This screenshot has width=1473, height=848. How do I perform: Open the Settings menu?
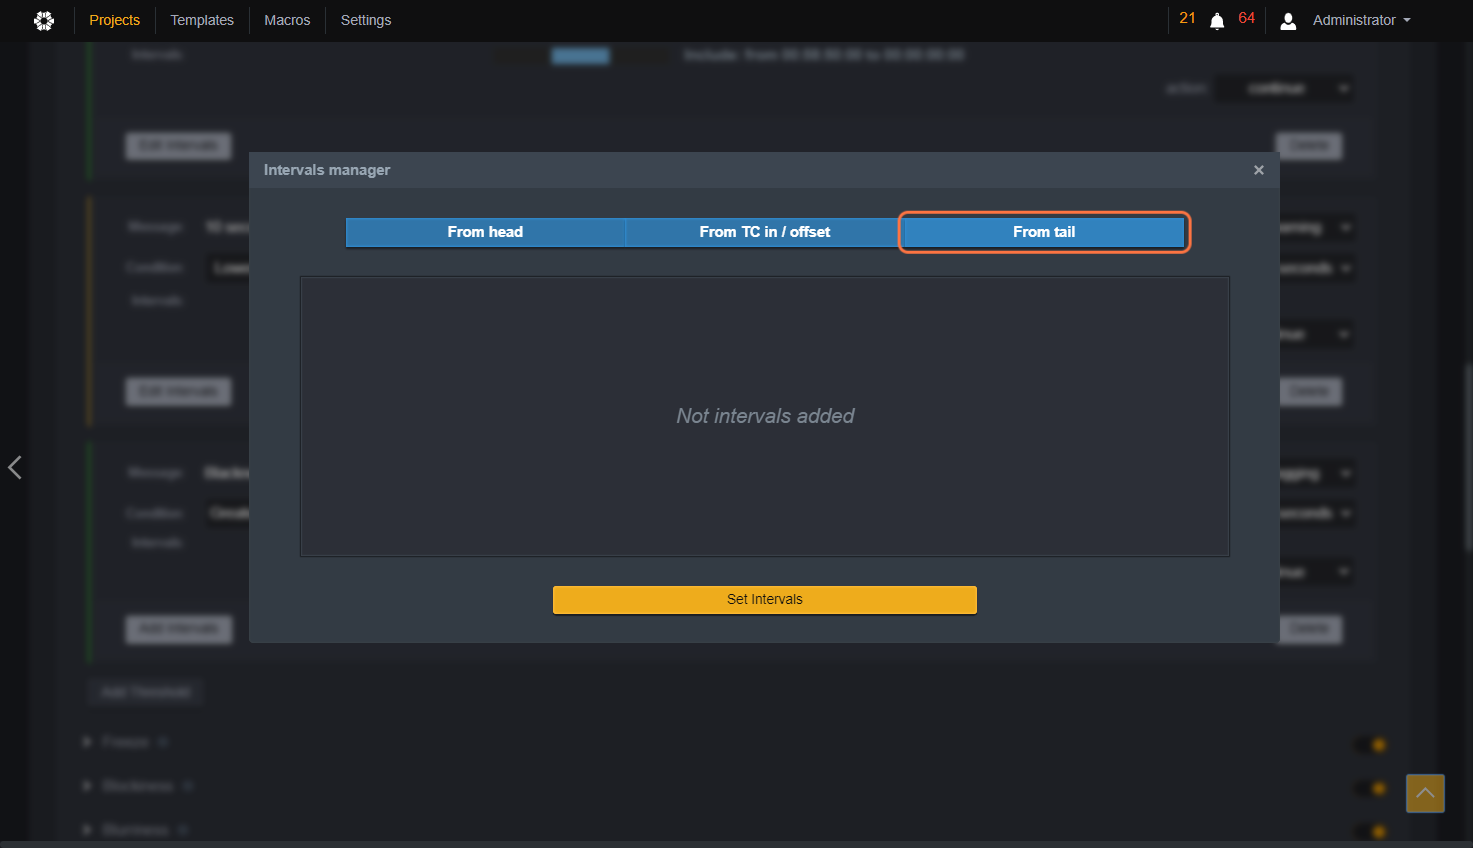click(x=366, y=20)
